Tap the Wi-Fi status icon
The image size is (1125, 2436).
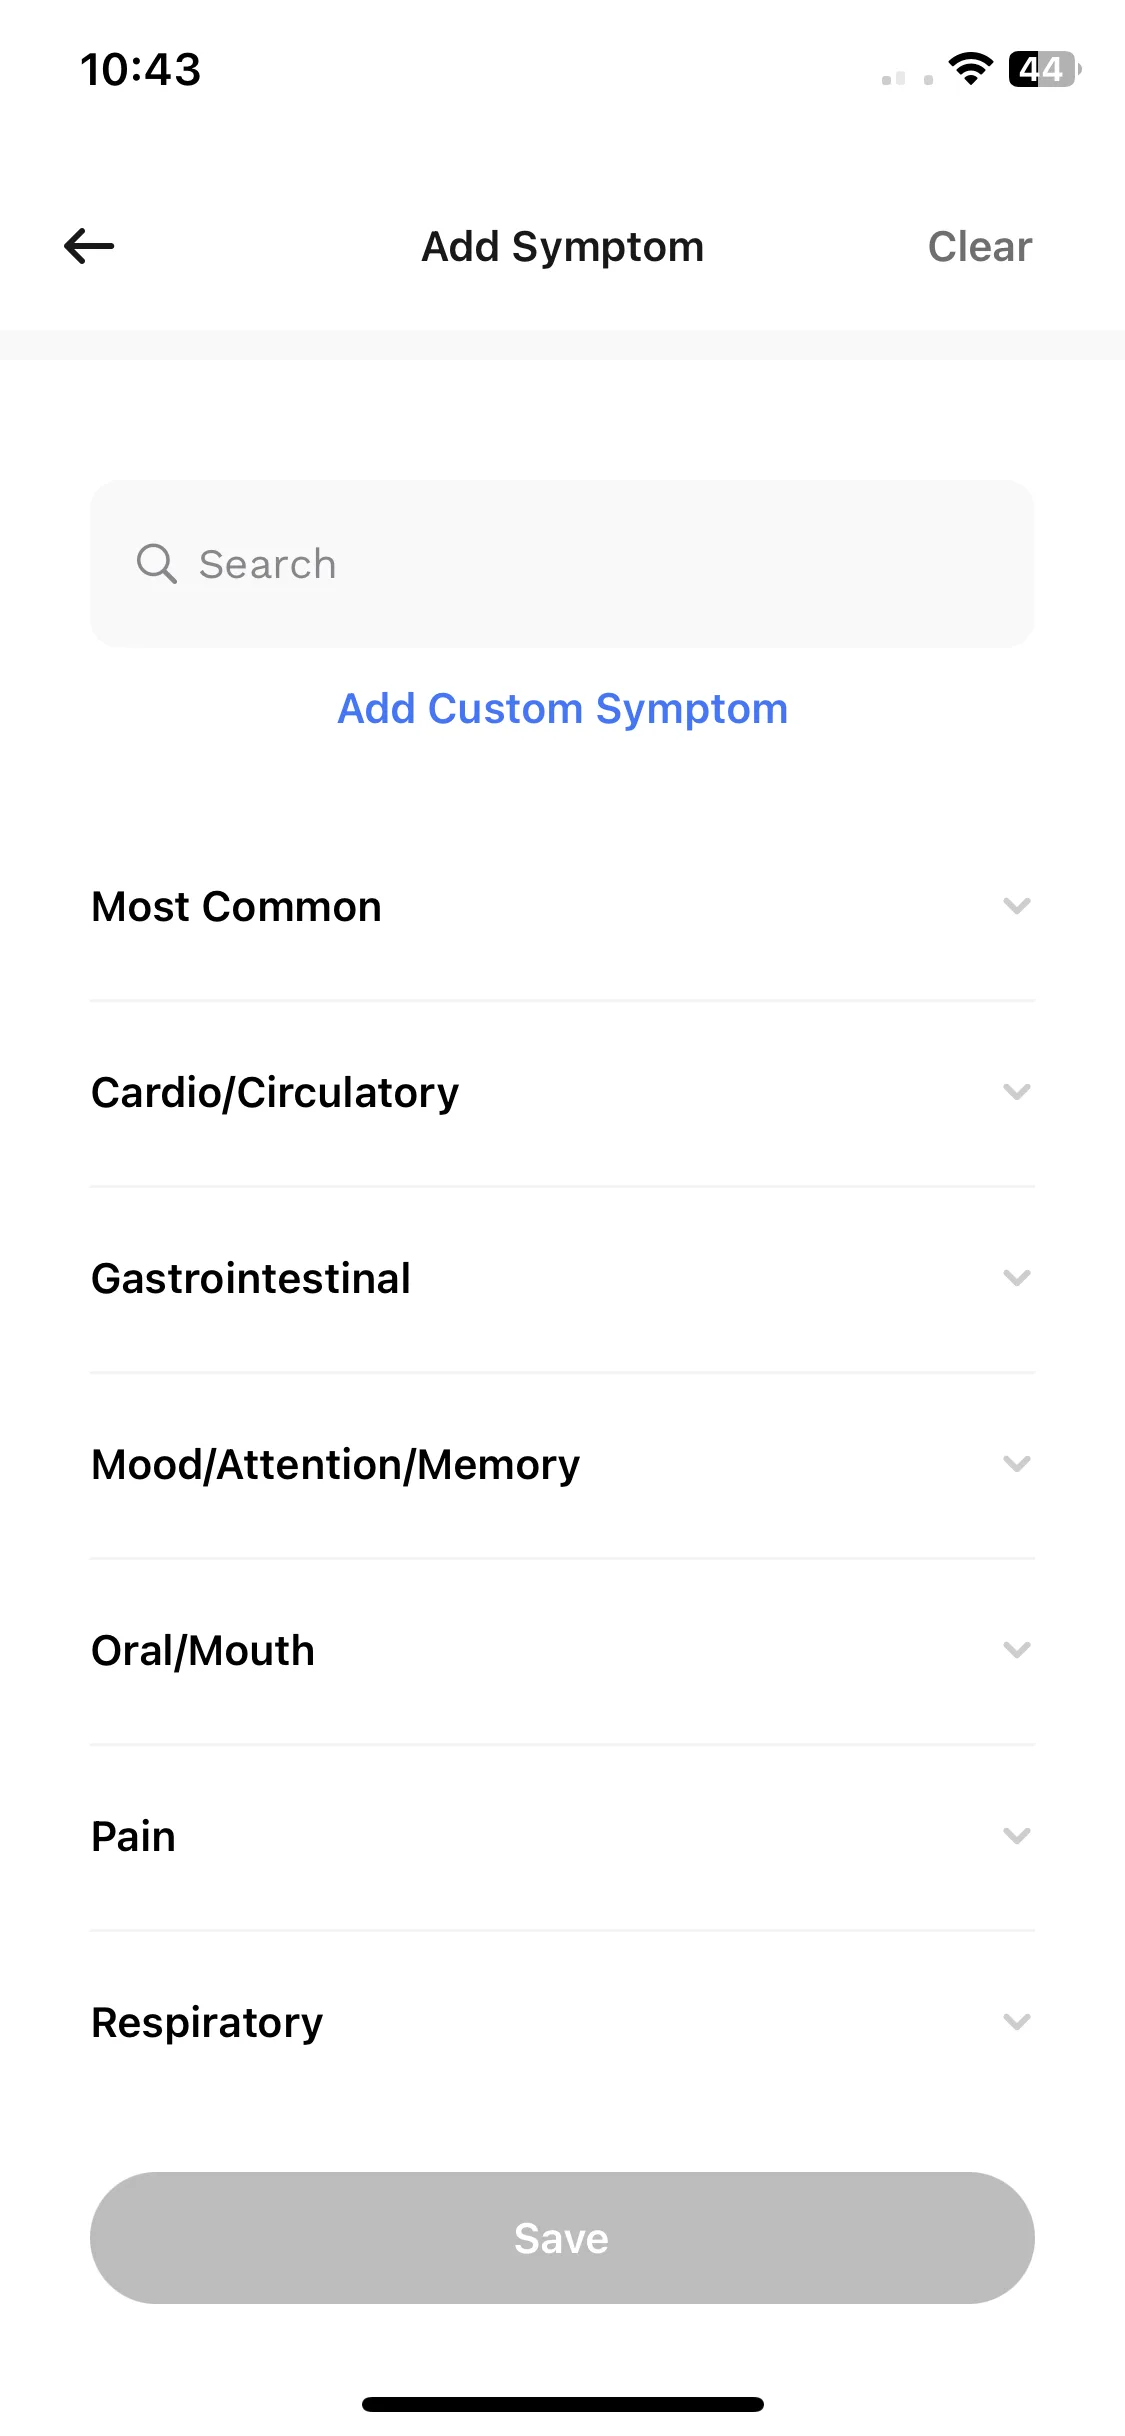(970, 69)
